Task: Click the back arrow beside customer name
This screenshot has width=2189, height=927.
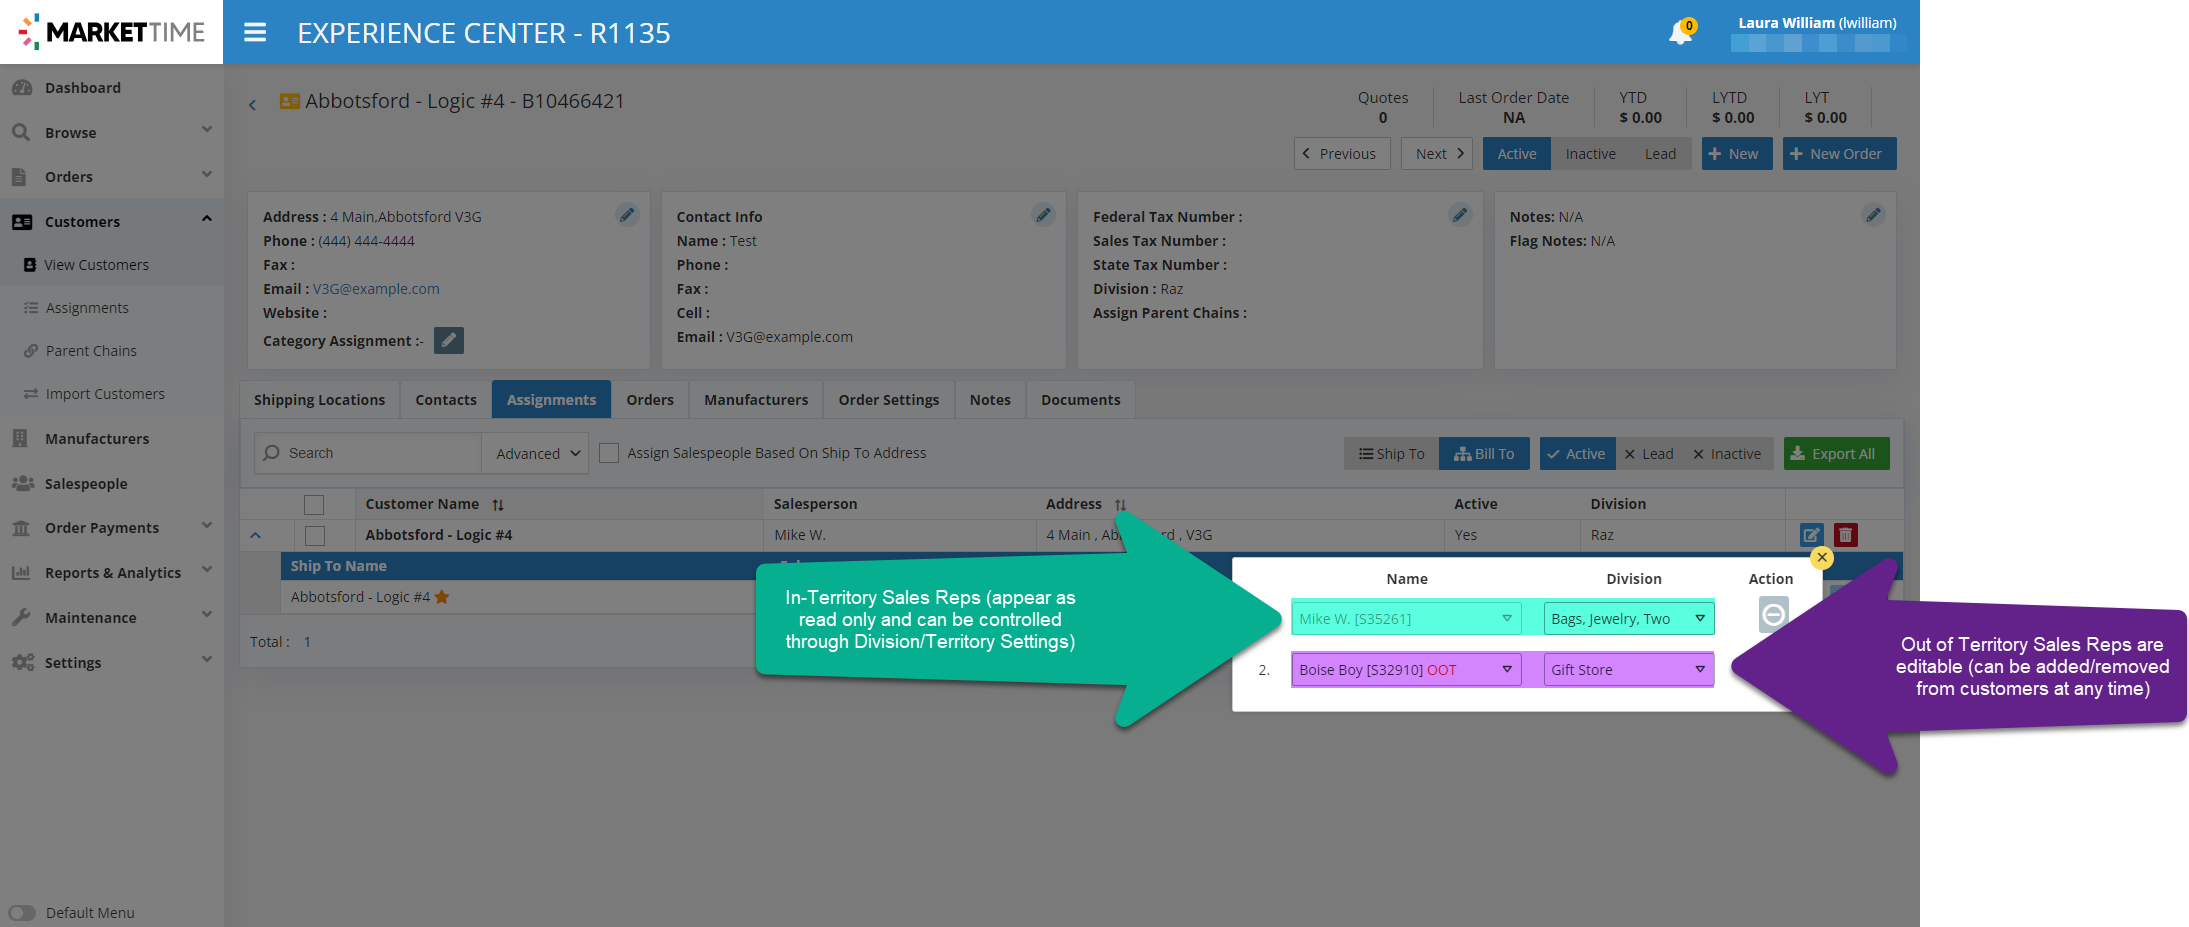Action: point(253,104)
